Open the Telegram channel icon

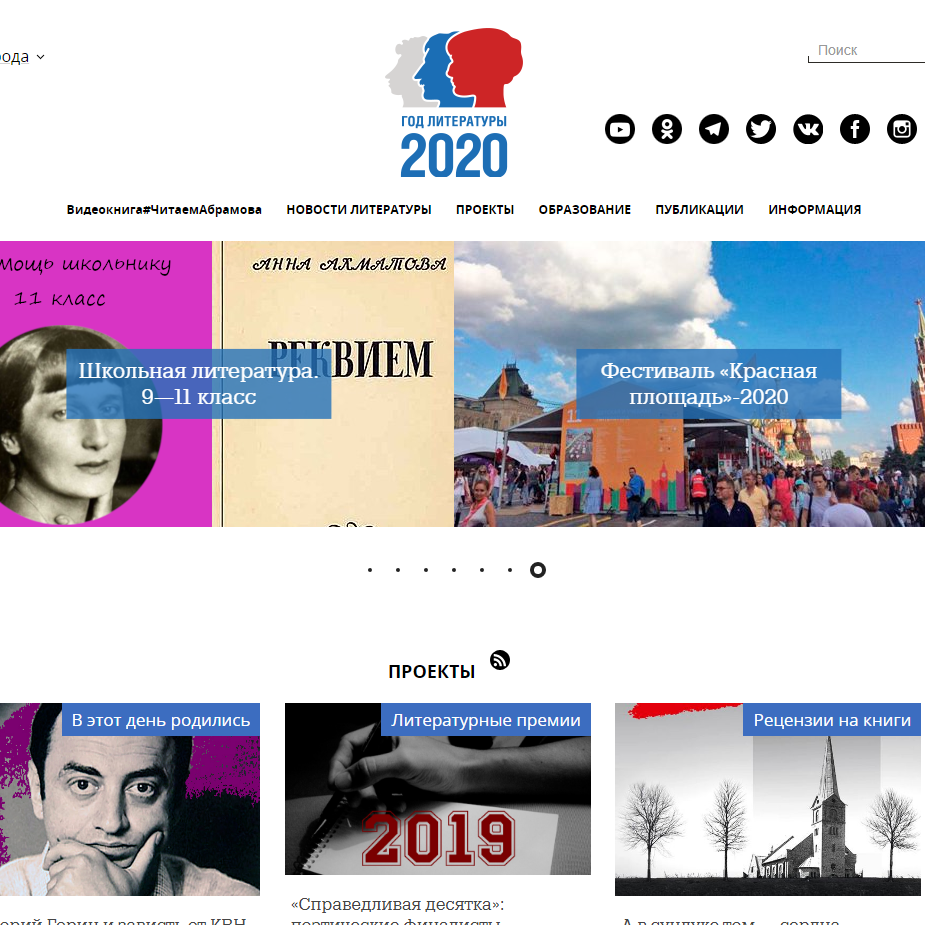714,129
